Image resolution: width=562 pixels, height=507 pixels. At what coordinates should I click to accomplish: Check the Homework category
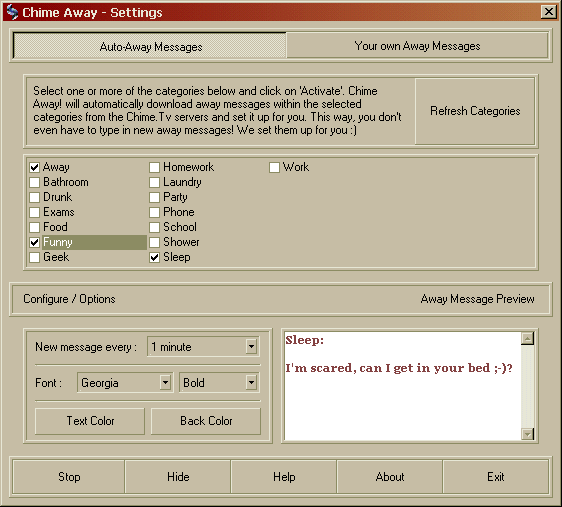coord(154,167)
